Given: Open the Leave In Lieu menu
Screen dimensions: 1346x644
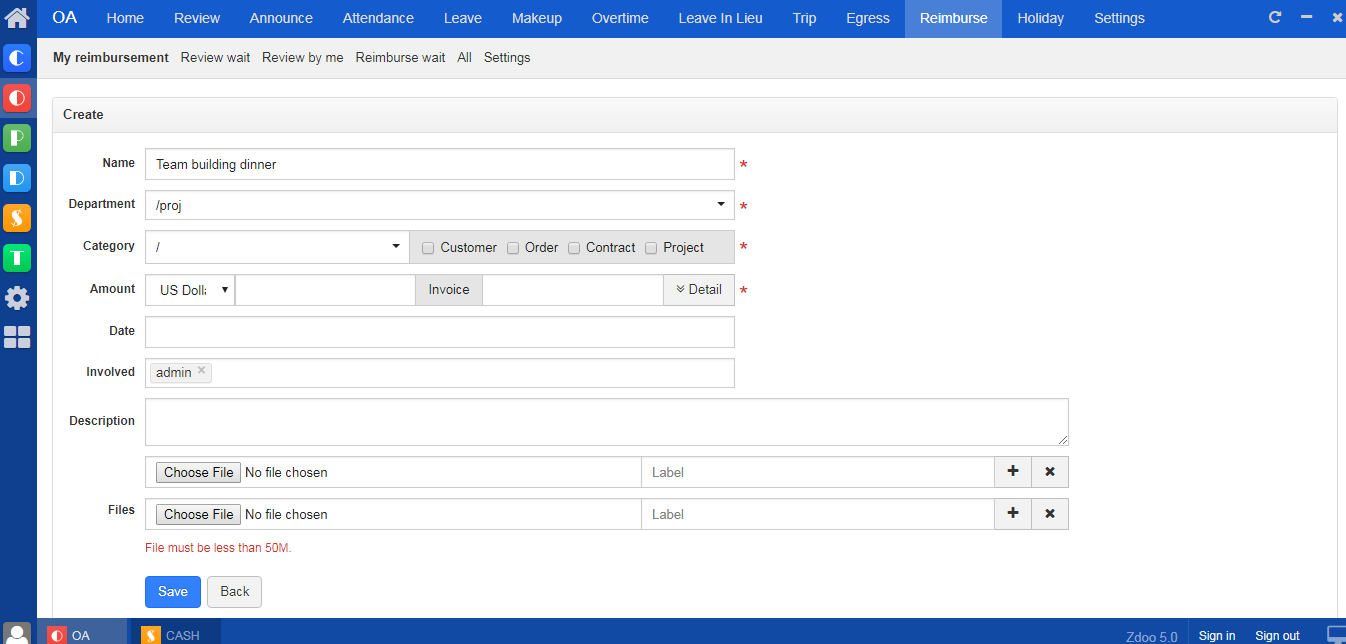Looking at the screenshot, I should [720, 18].
